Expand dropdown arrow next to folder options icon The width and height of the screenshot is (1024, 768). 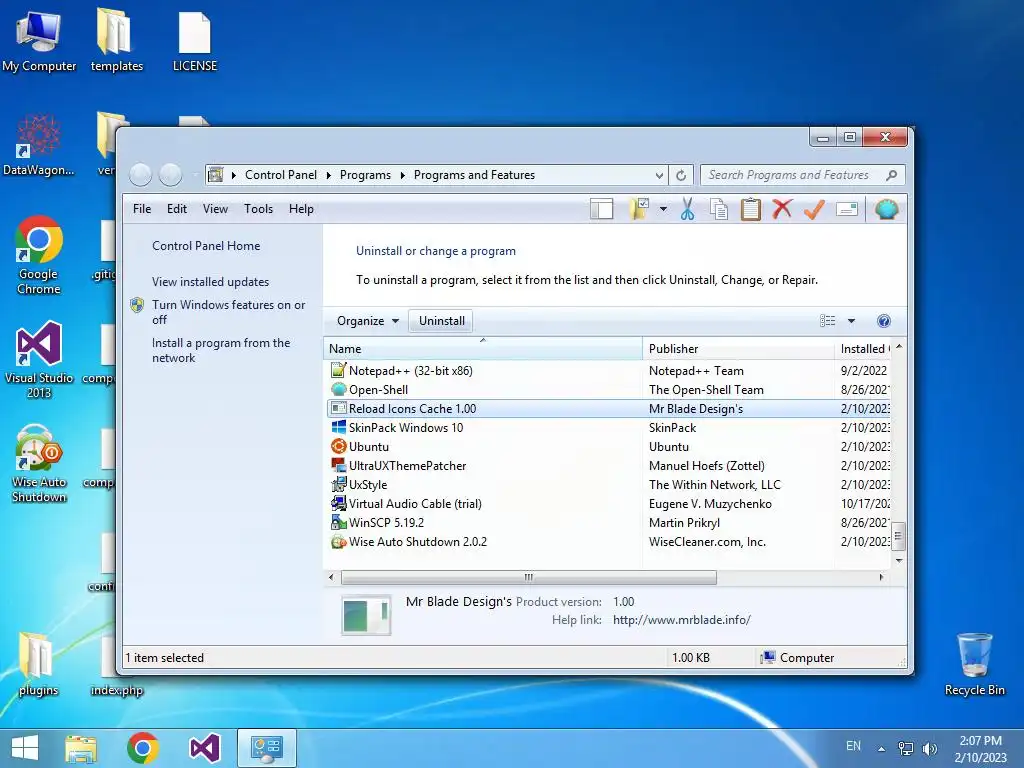click(x=663, y=209)
